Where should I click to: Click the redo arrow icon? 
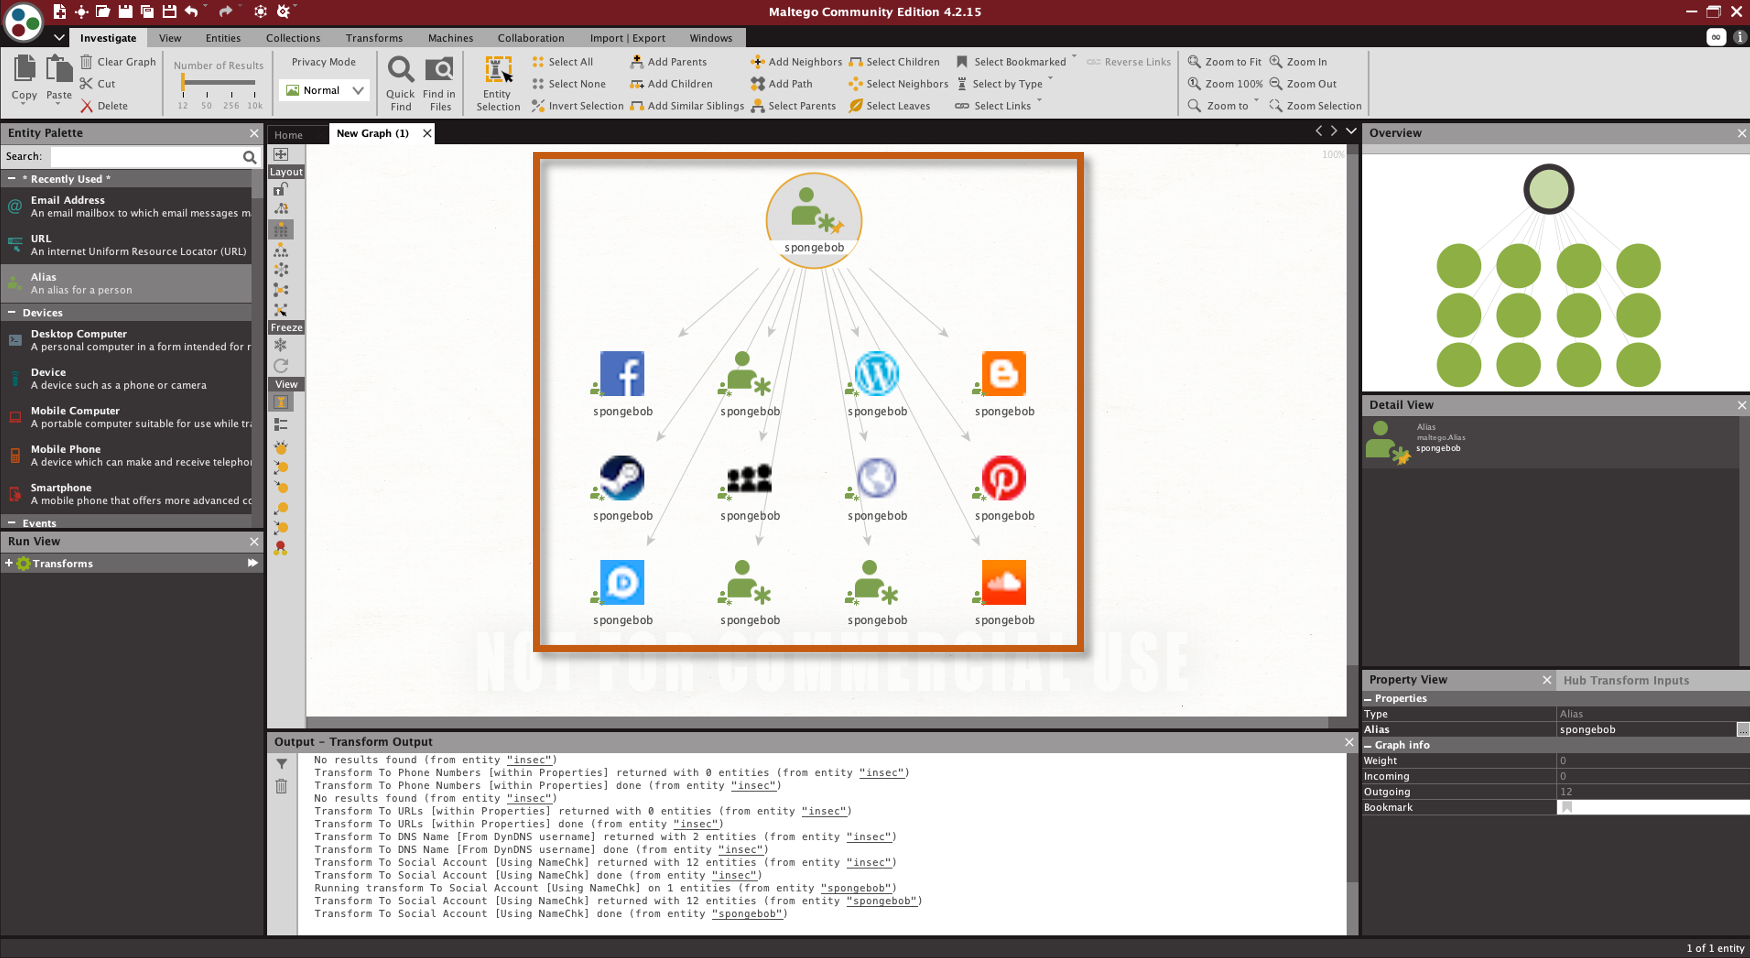[225, 11]
